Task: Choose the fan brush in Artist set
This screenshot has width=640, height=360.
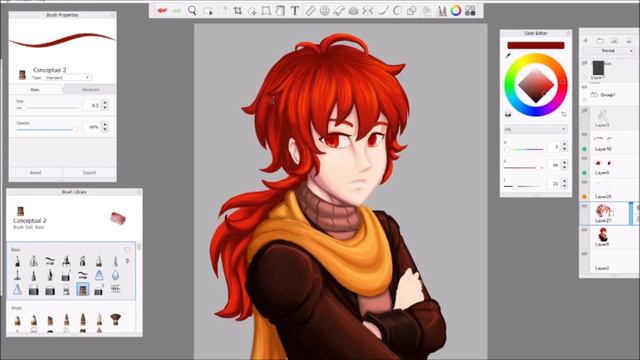Action: 116,319
